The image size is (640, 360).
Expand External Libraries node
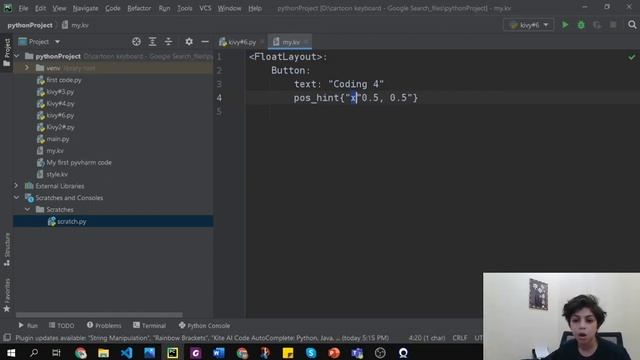16,186
